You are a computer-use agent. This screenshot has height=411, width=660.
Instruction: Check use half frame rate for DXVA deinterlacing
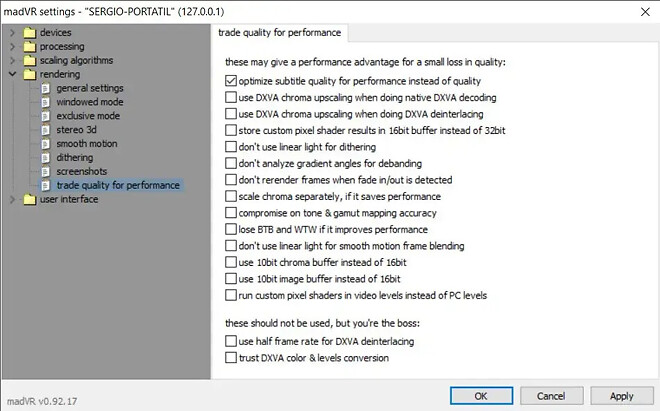pyautogui.click(x=232, y=342)
